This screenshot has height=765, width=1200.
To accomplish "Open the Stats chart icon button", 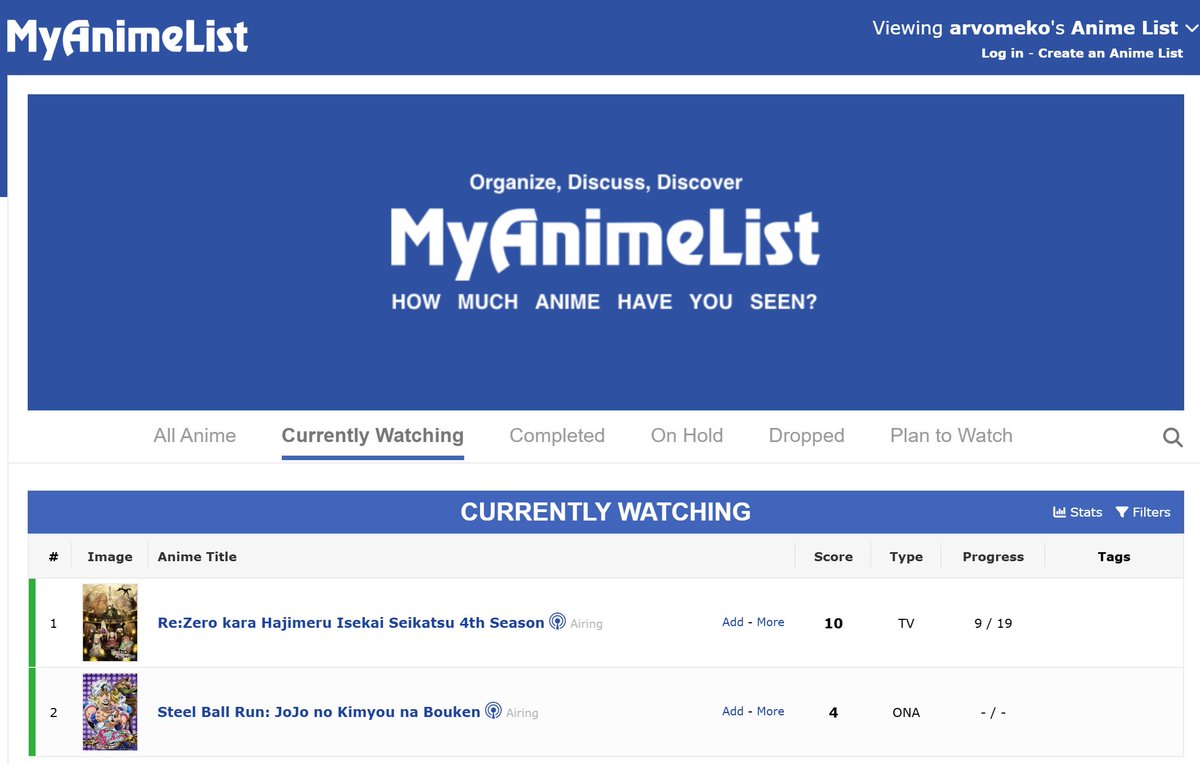I will click(x=1078, y=512).
